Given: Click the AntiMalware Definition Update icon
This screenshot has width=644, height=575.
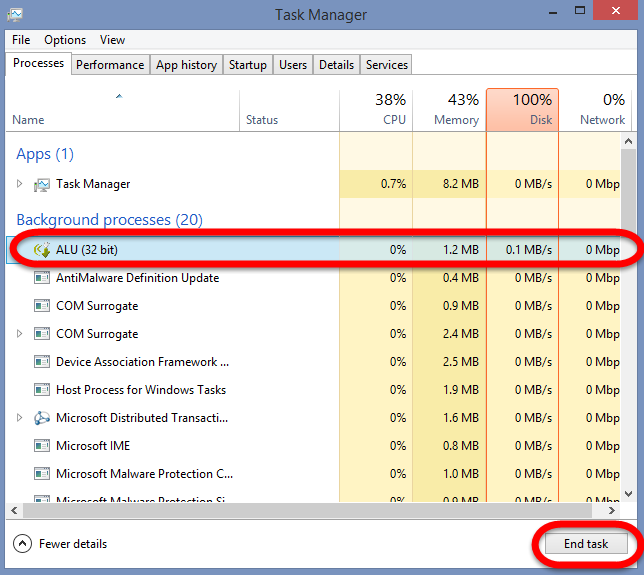Looking at the screenshot, I should click(x=42, y=278).
